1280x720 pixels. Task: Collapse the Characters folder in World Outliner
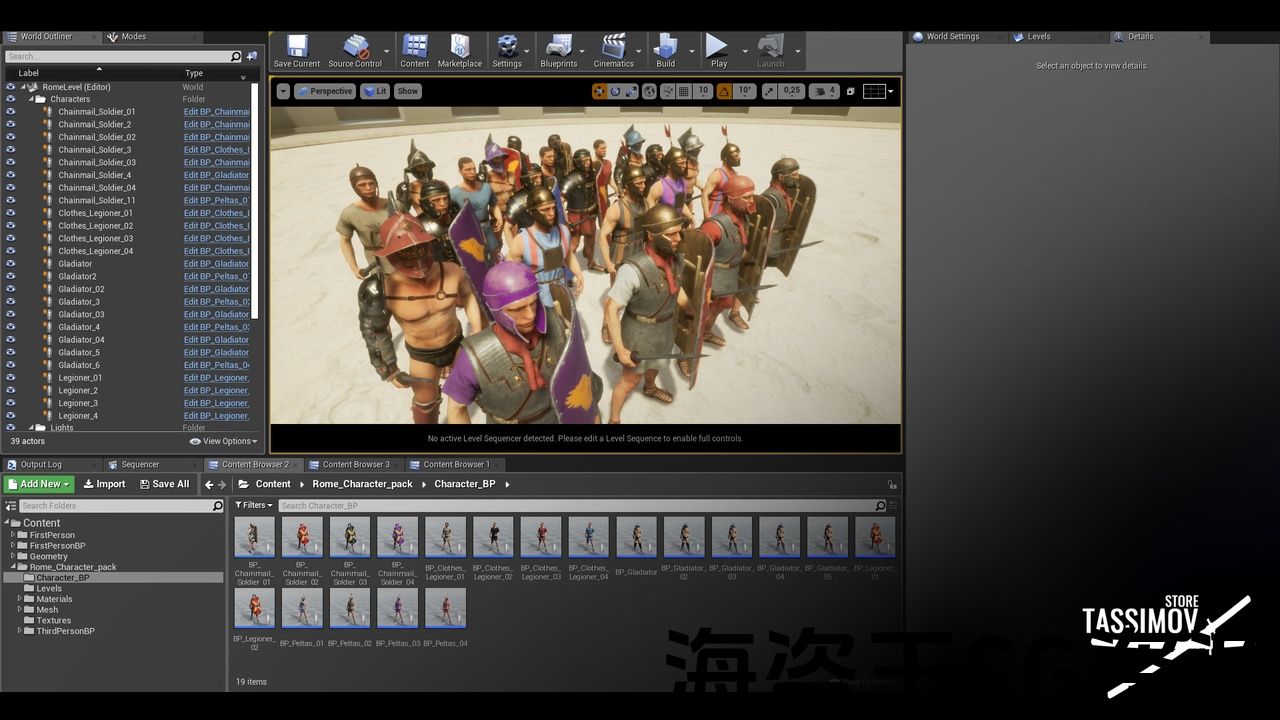(x=31, y=99)
